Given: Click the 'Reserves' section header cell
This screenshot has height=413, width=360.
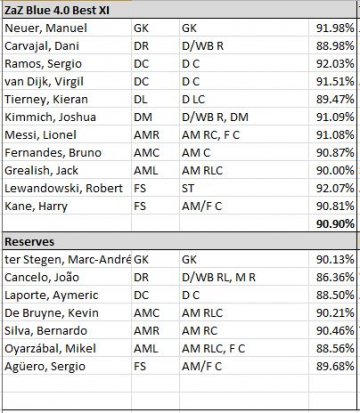Looking at the screenshot, I should (179, 241).
